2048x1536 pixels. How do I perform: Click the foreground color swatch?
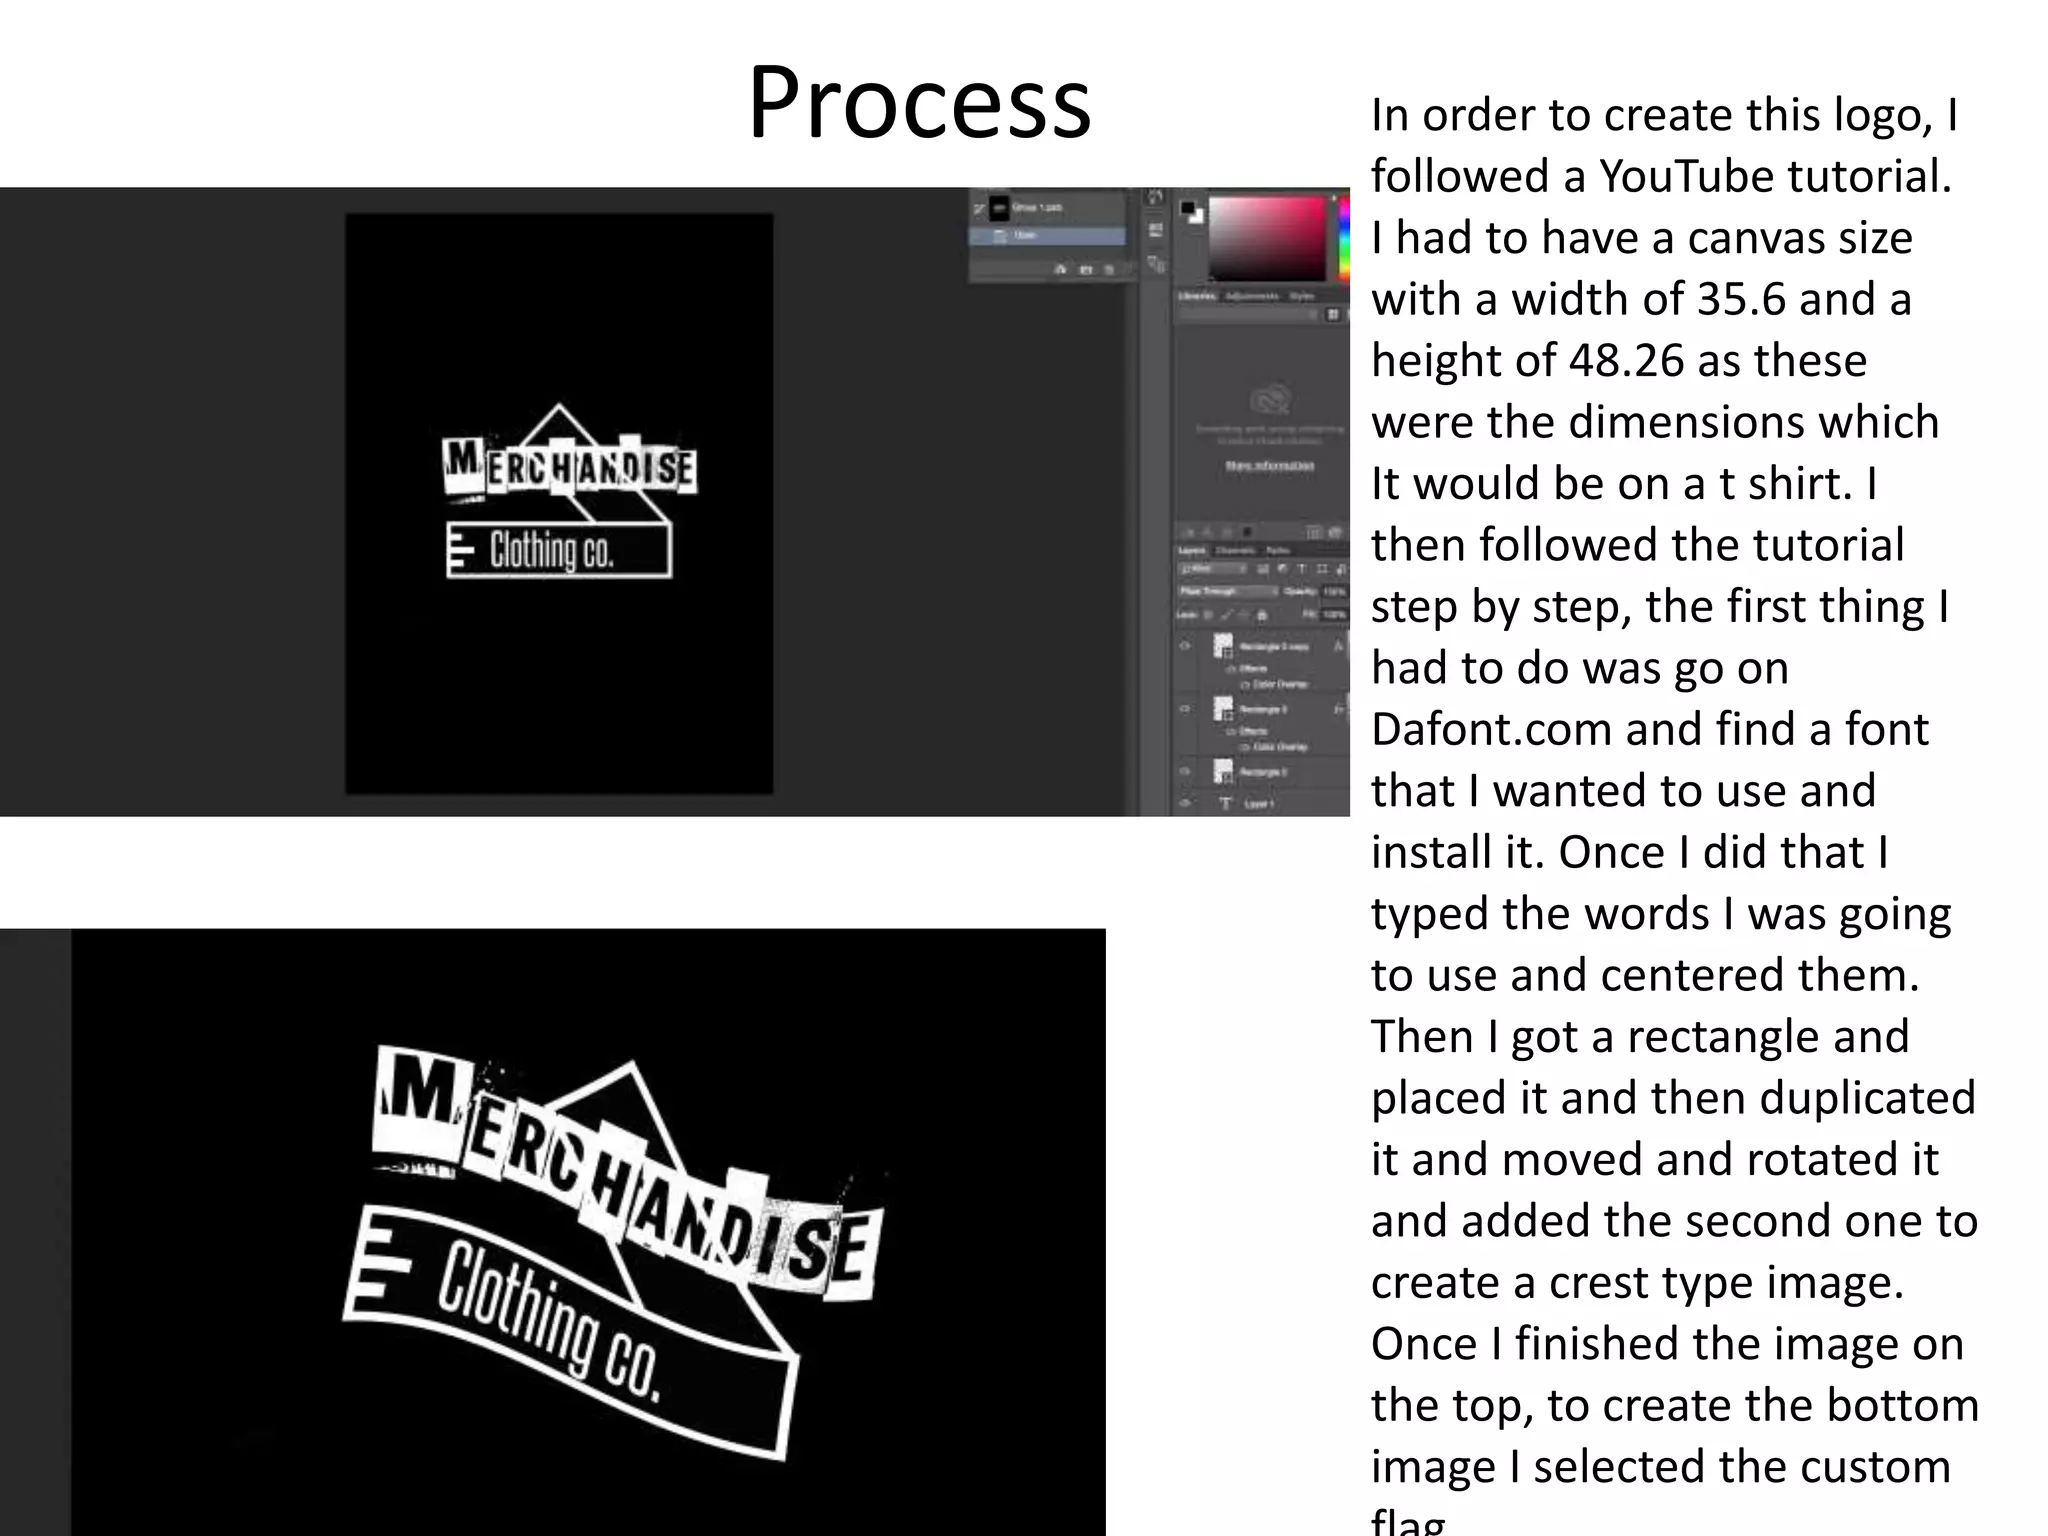coord(1186,208)
